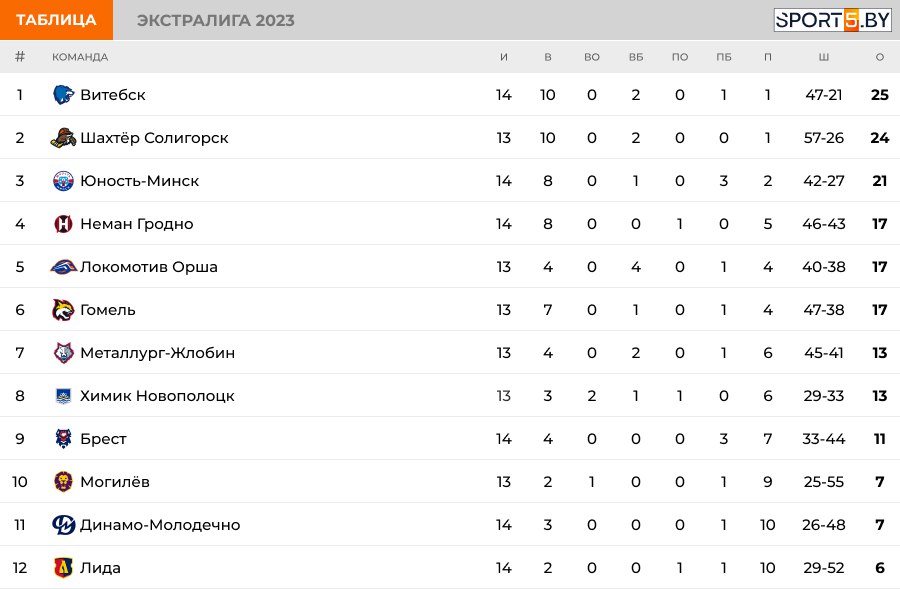Click the Химик Новополоцк team logo
This screenshot has width=900, height=589.
[x=63, y=396]
